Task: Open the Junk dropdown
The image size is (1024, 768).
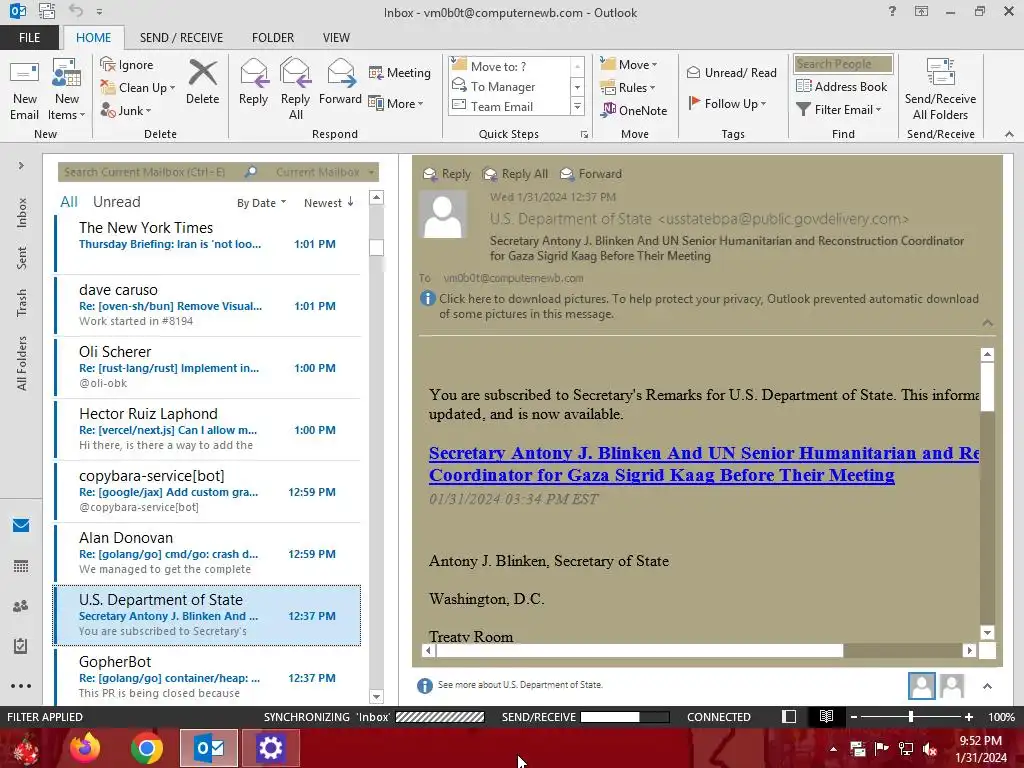Action: pos(126,110)
